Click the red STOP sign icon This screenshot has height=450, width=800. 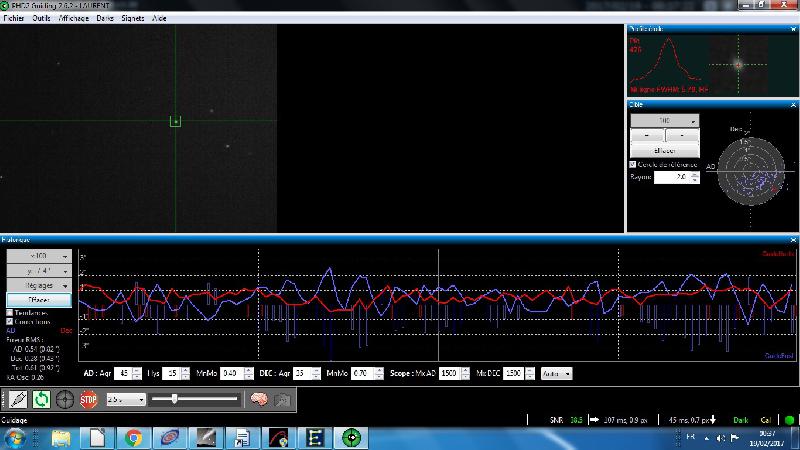point(88,399)
